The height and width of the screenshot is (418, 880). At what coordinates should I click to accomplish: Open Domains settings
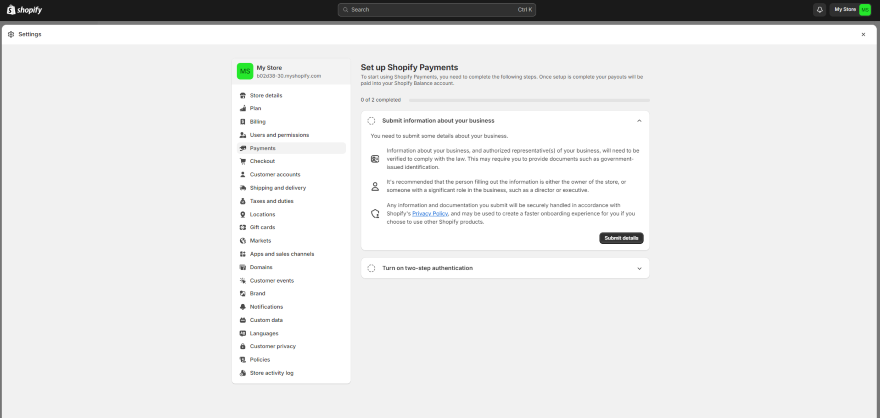tap(291, 267)
